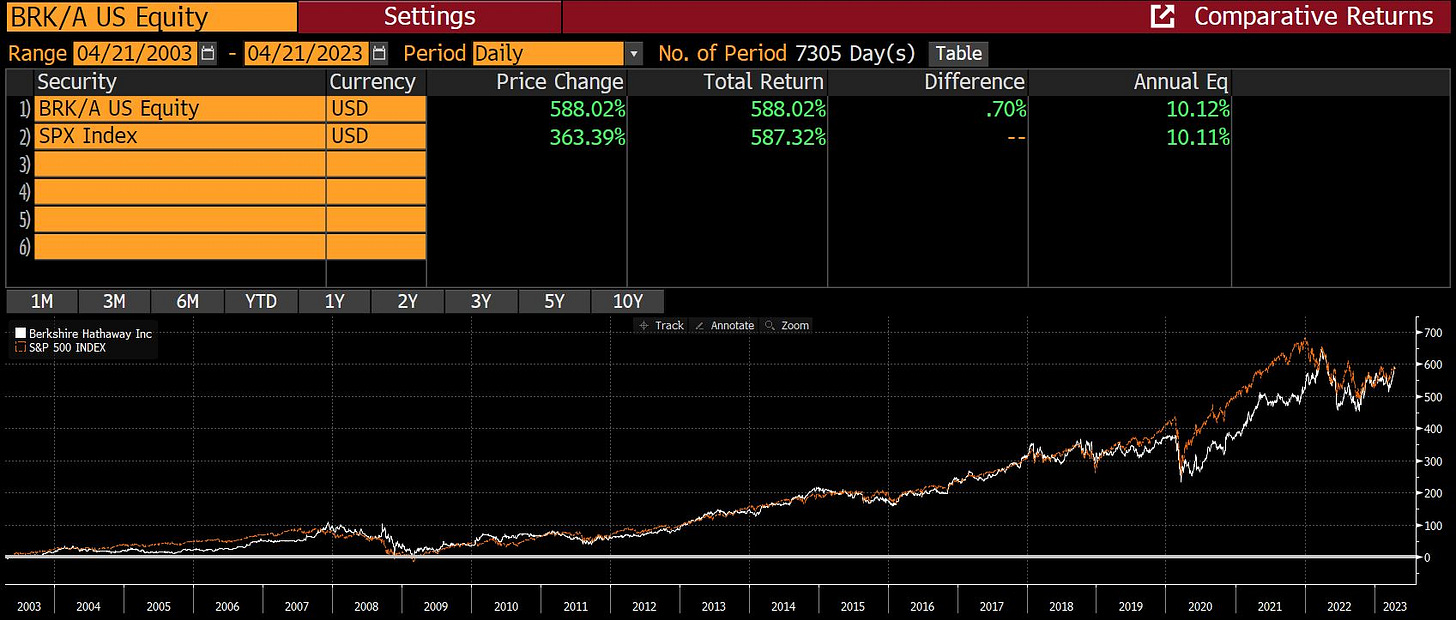Switch chart to 10Y range
Image resolution: width=1456 pixels, height=620 pixels.
(627, 301)
